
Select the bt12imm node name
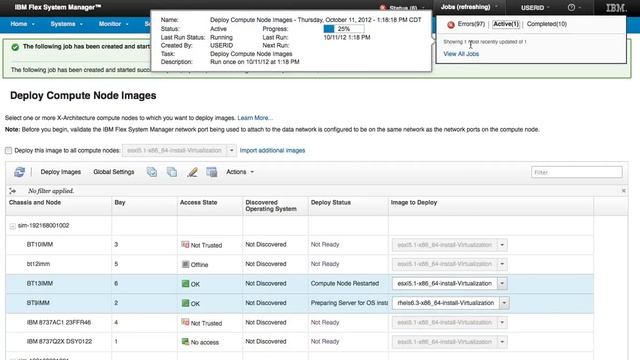click(38, 264)
